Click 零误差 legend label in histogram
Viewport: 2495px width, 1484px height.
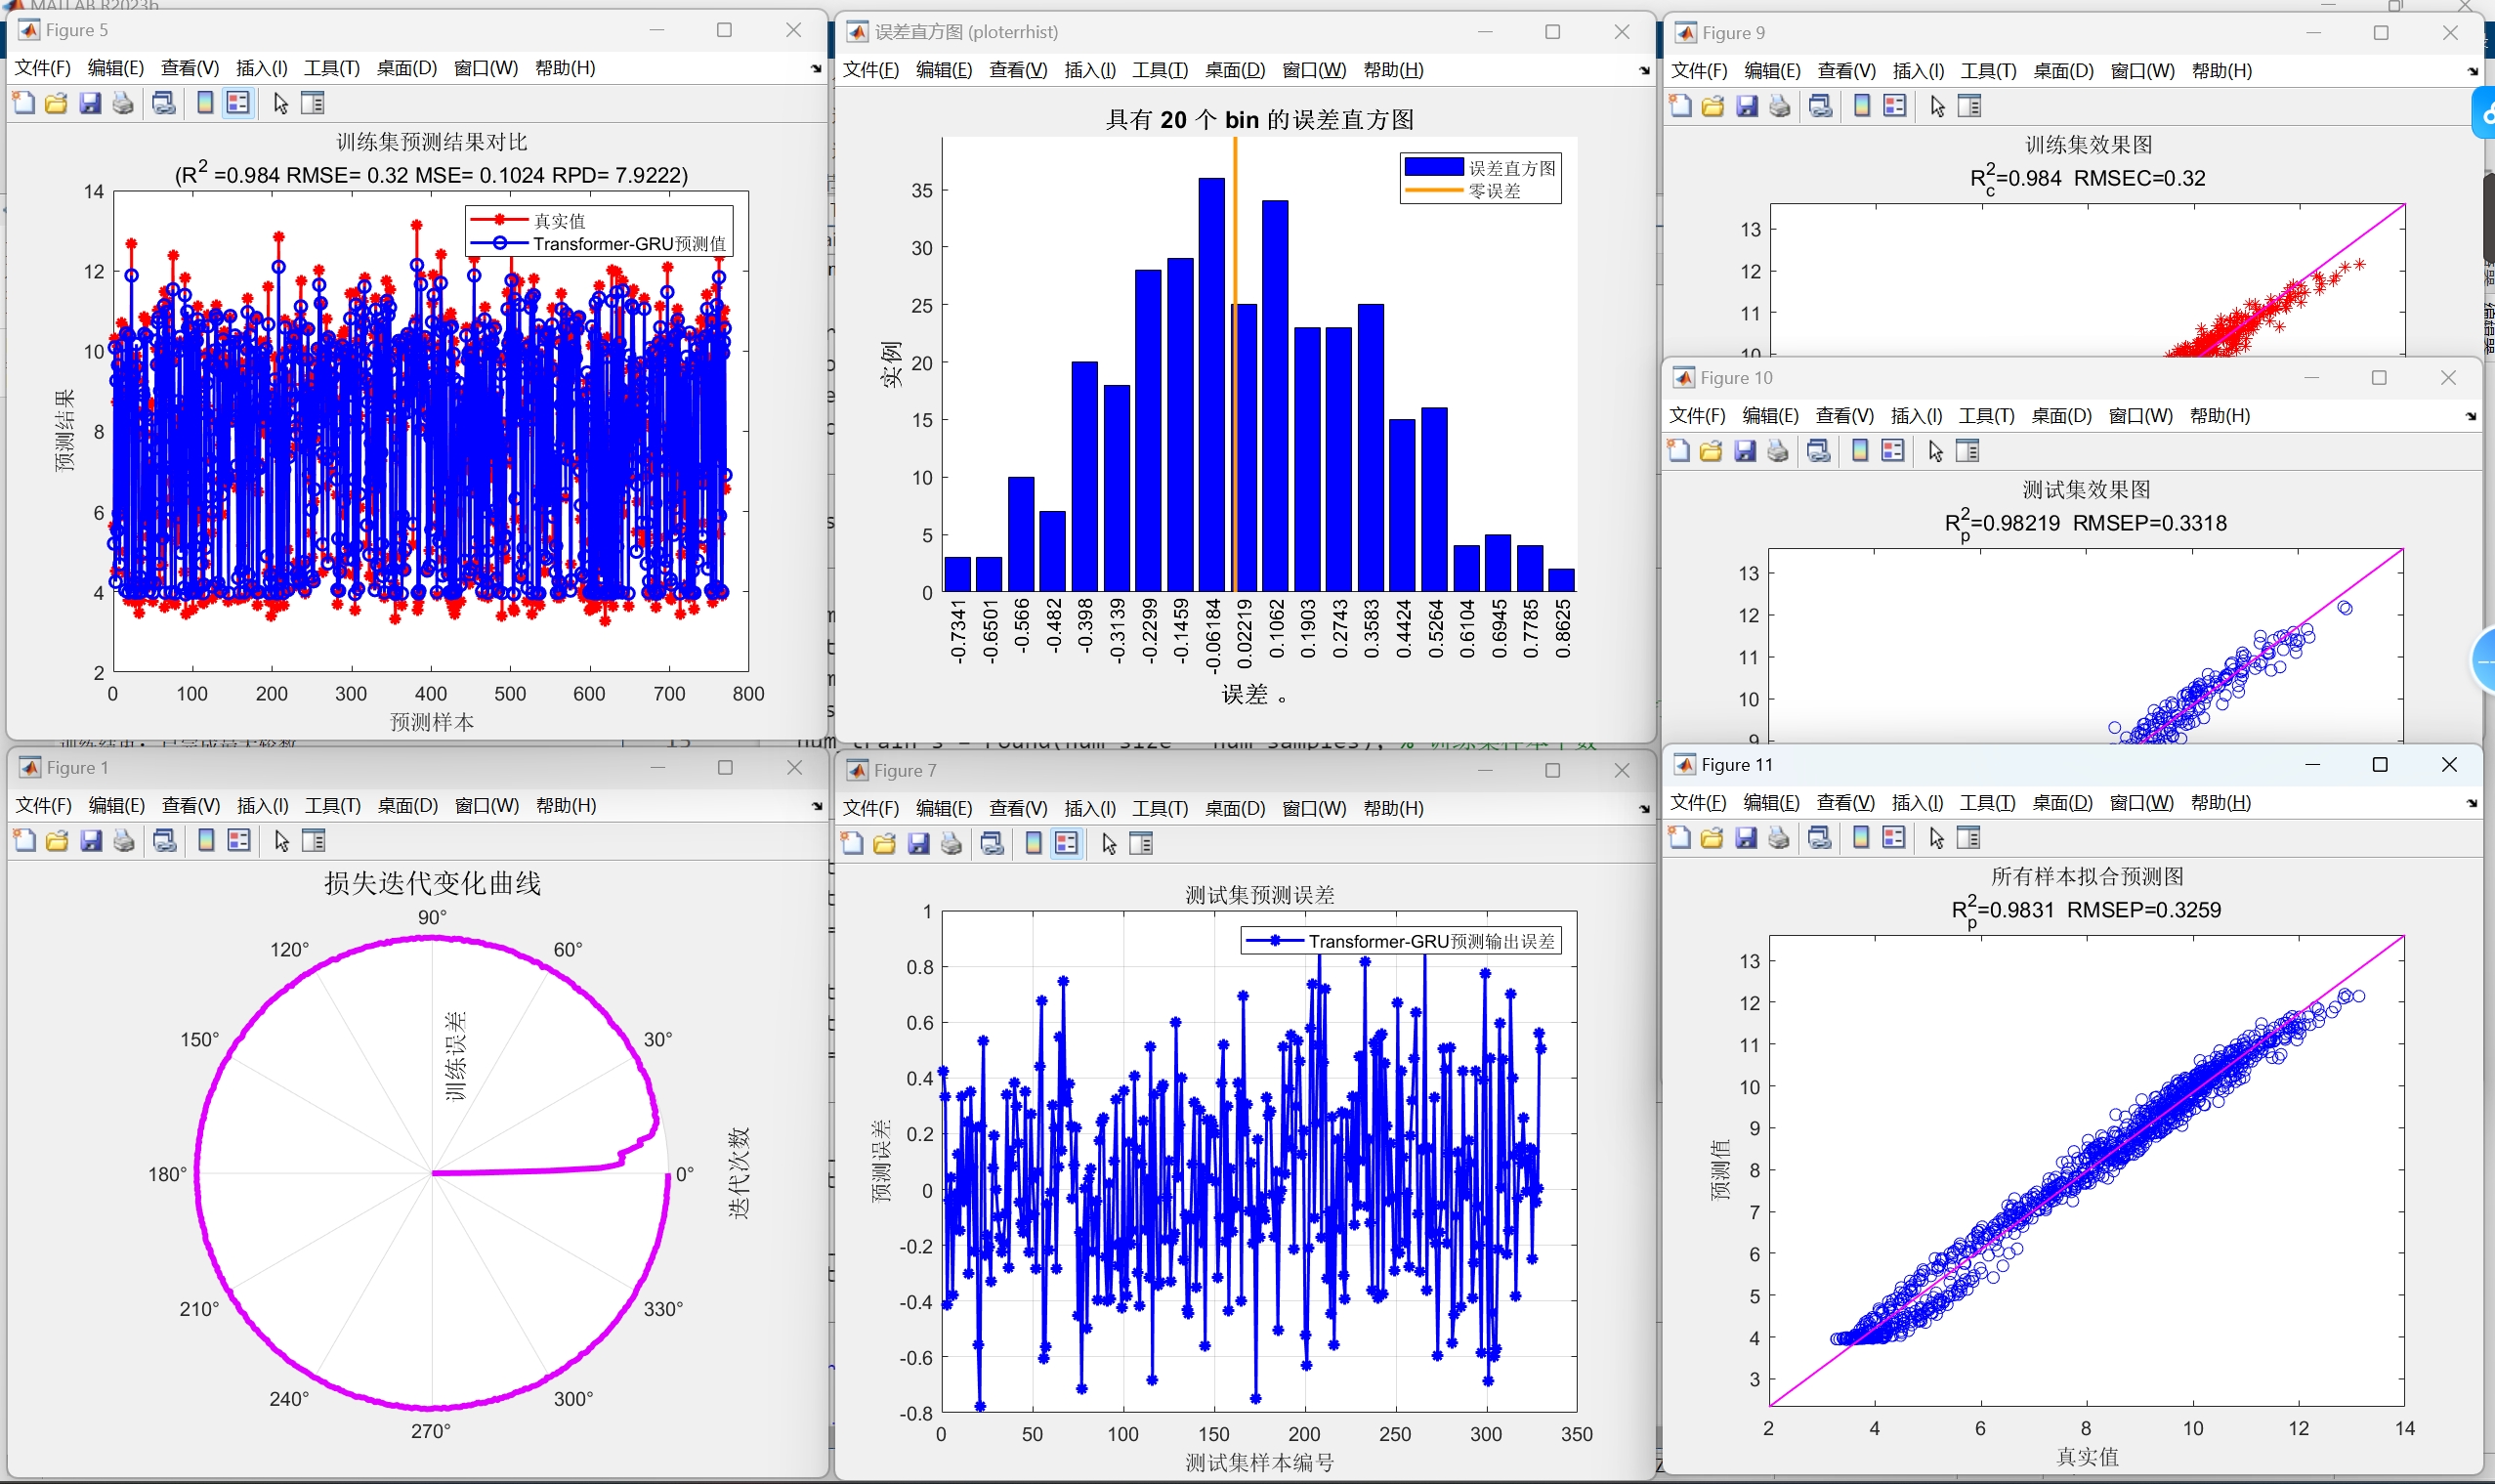click(x=1494, y=191)
